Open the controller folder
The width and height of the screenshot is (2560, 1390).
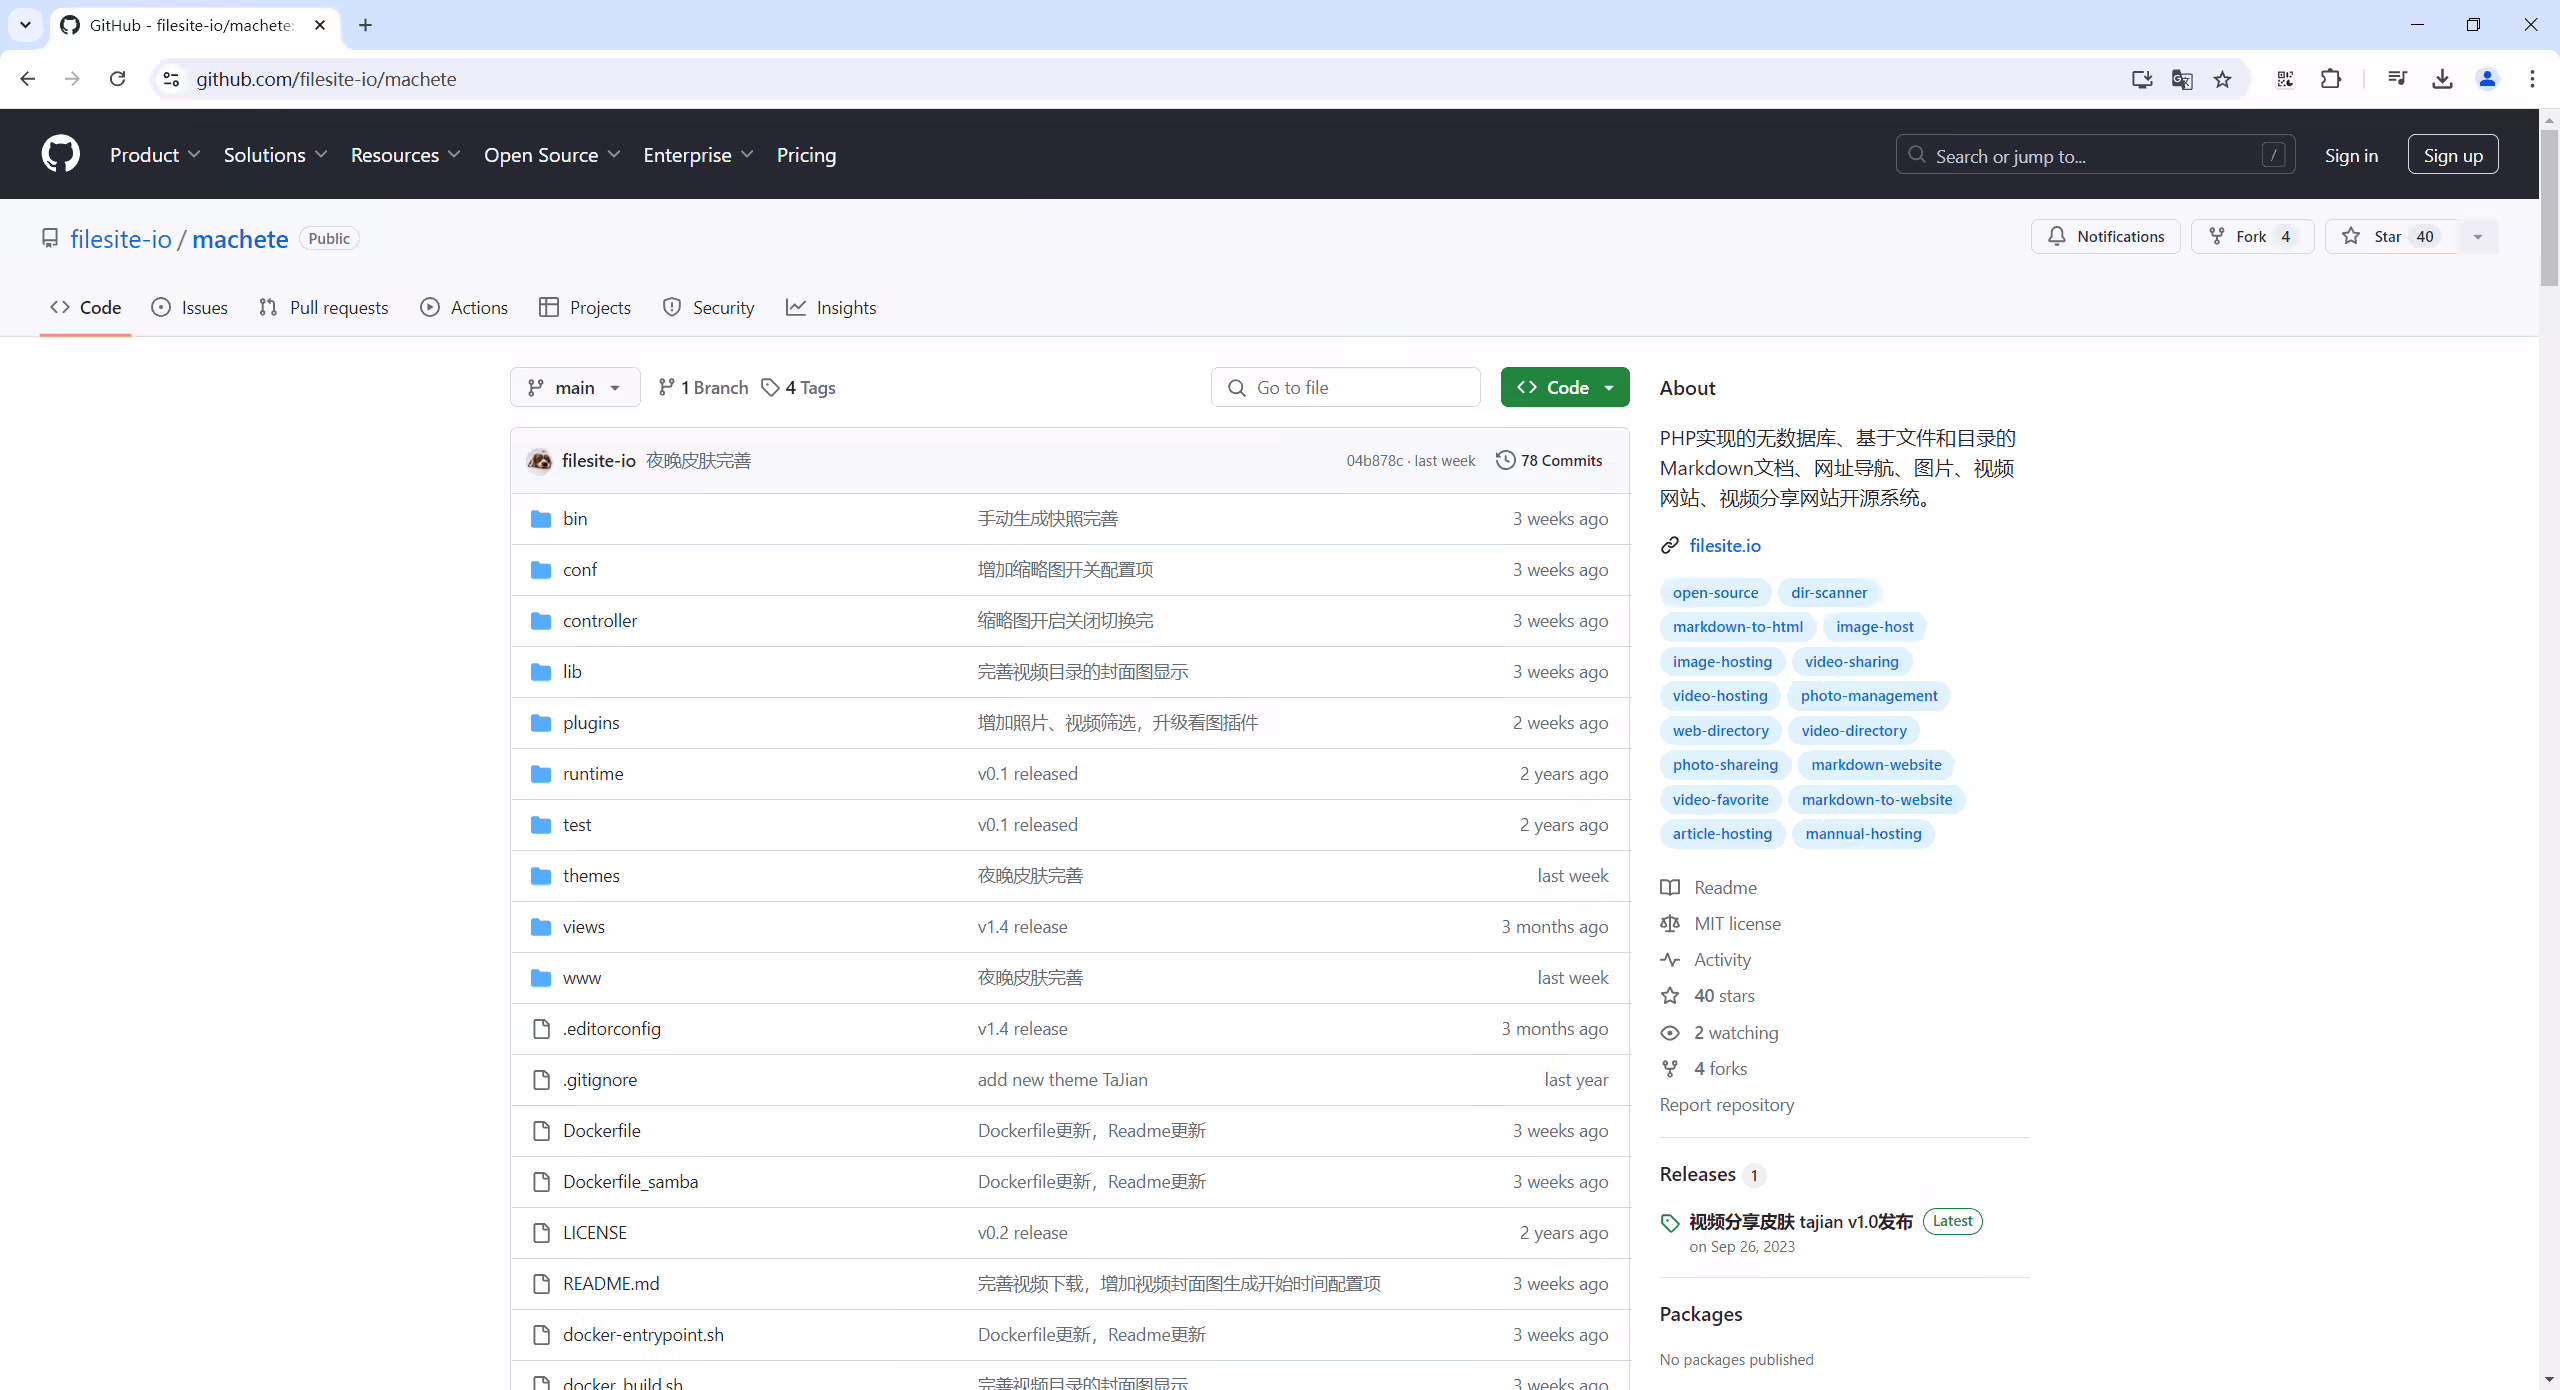[600, 620]
